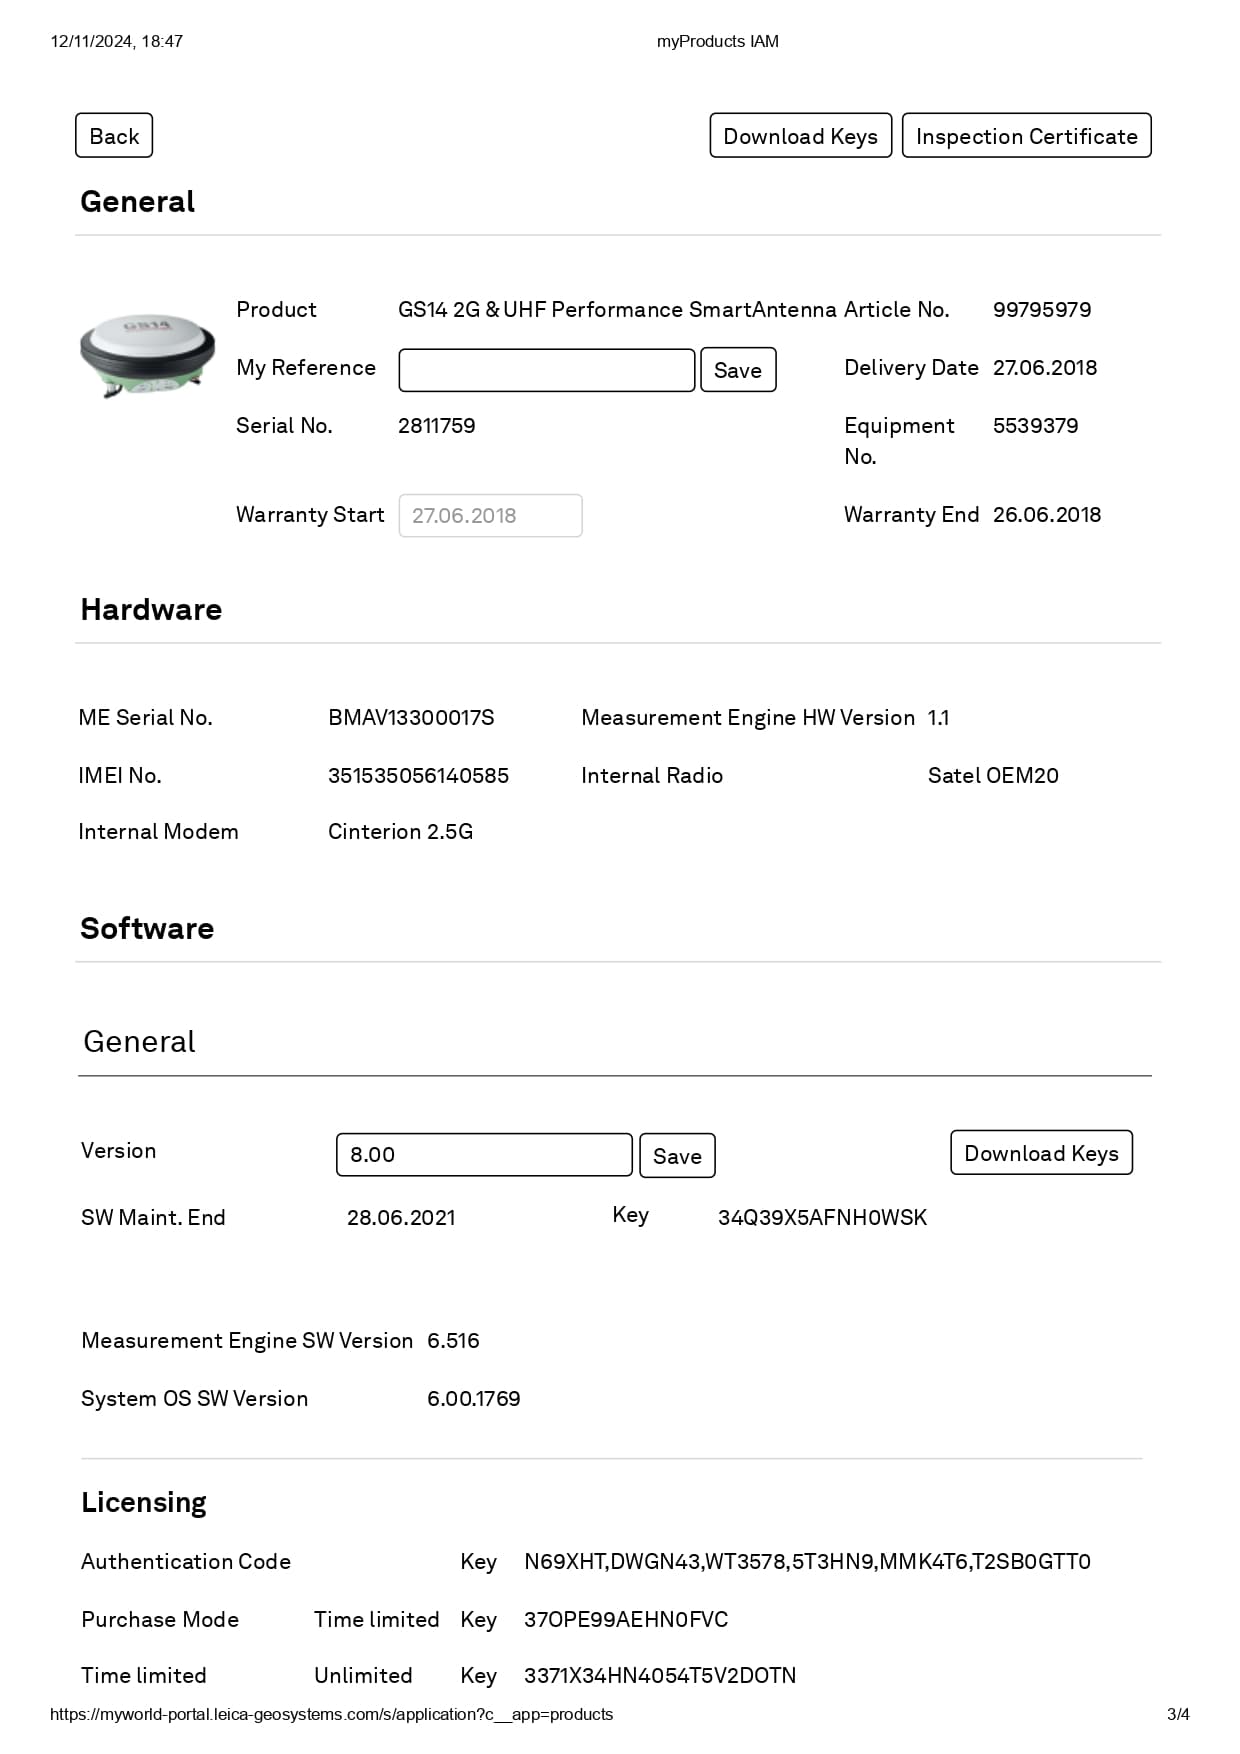Click the myProducts IAM page title

(x=718, y=41)
